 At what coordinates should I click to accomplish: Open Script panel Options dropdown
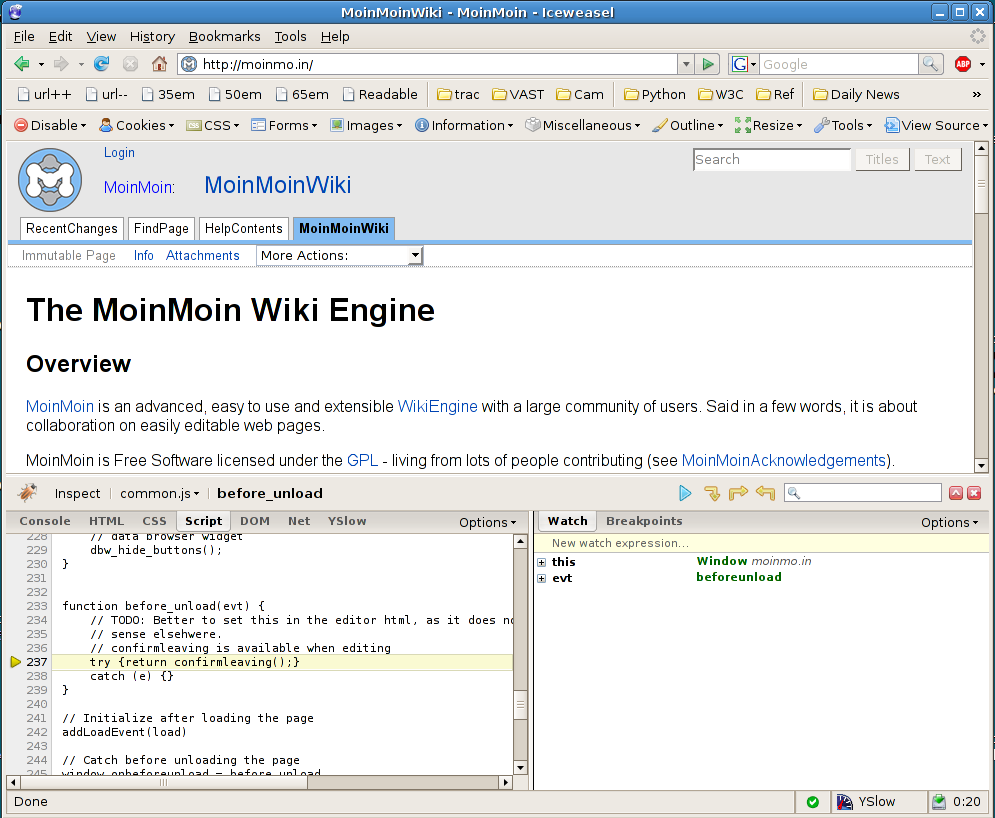[x=487, y=522]
